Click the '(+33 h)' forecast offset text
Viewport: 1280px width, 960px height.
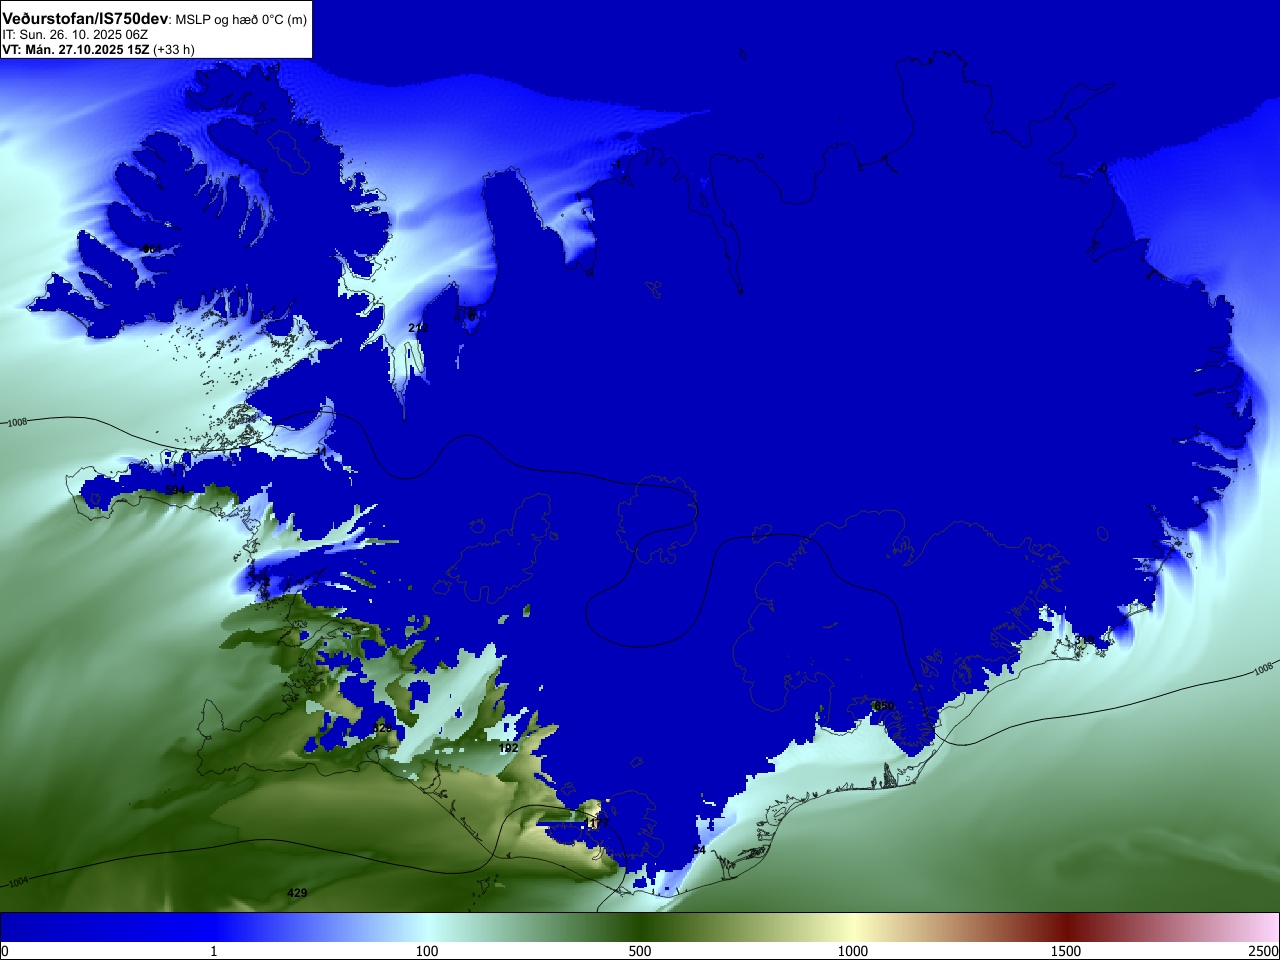click(x=174, y=49)
